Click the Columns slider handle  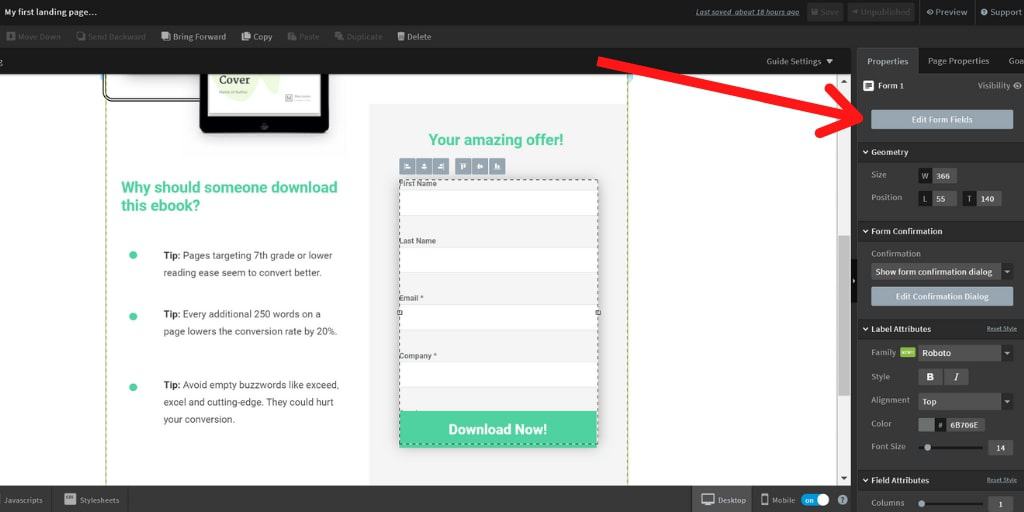click(x=921, y=504)
